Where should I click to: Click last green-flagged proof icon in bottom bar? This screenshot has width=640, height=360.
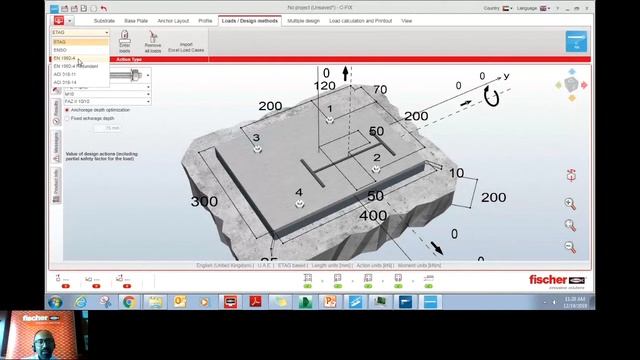[428, 281]
